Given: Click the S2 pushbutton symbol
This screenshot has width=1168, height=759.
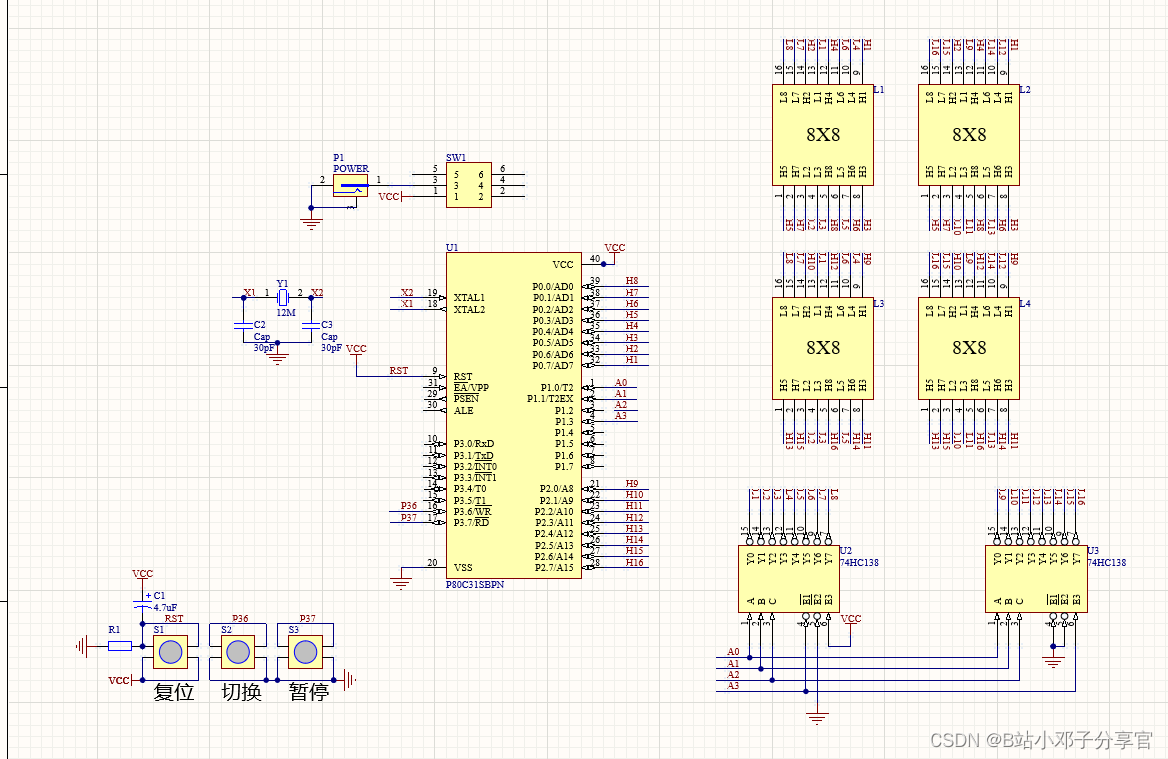Looking at the screenshot, I should (238, 652).
